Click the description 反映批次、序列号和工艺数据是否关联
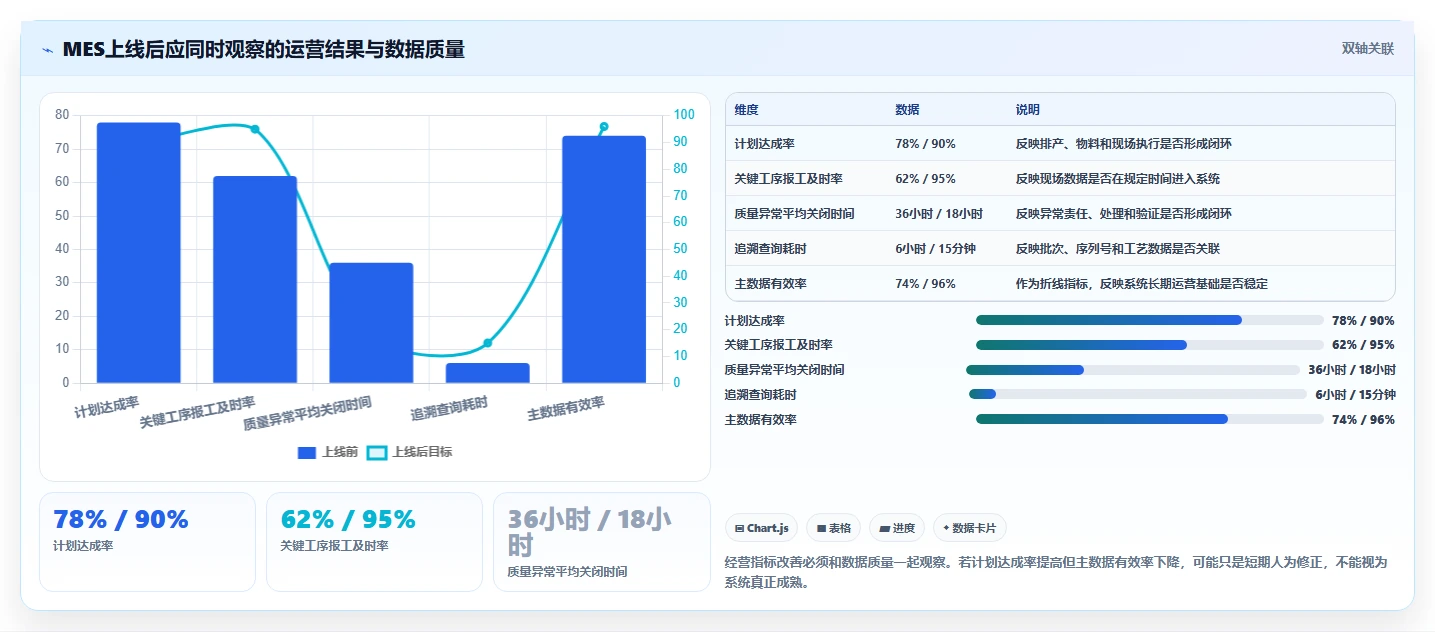Image resolution: width=1435 pixels, height=632 pixels. coord(1118,249)
